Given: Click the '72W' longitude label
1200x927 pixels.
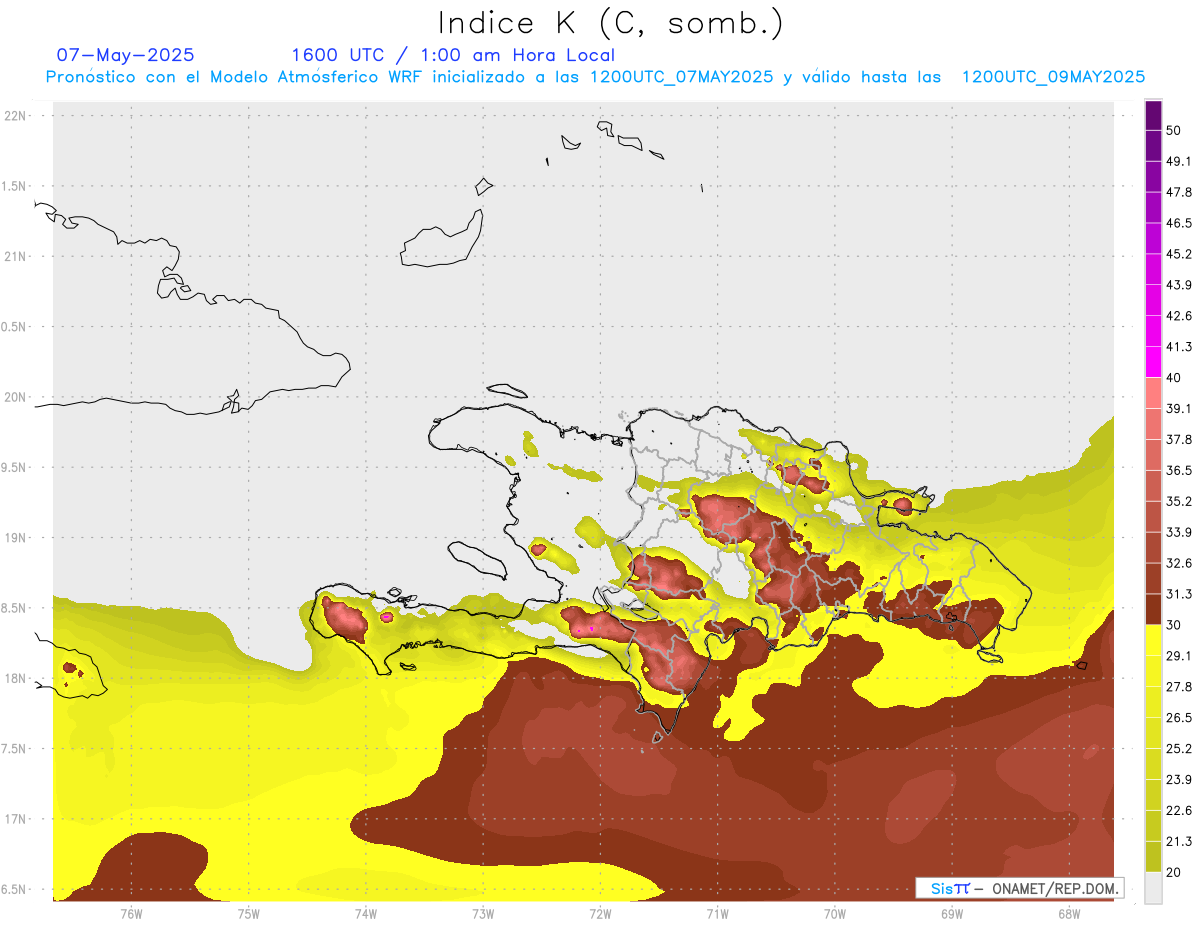Looking at the screenshot, I should [x=600, y=914].
